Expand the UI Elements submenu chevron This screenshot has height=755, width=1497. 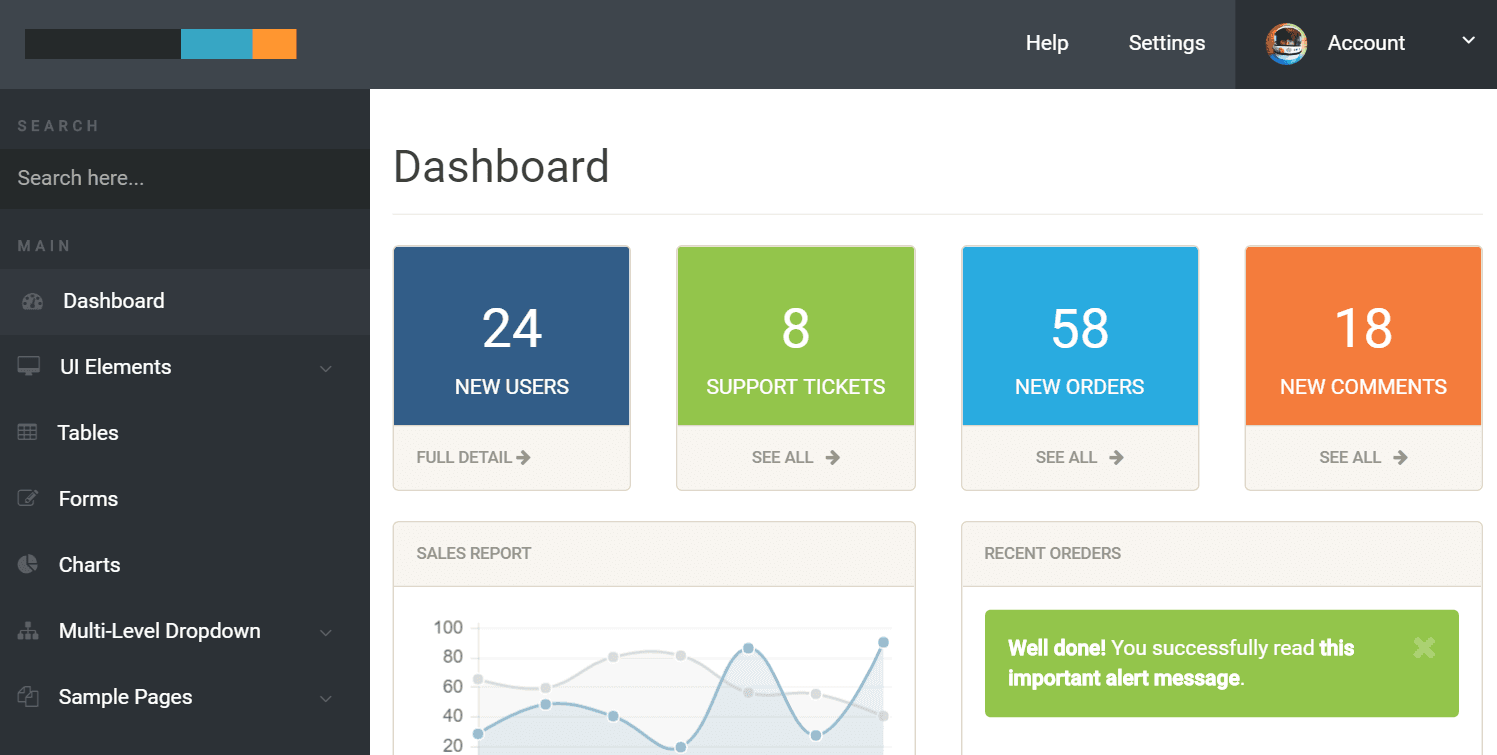pyautogui.click(x=325, y=368)
